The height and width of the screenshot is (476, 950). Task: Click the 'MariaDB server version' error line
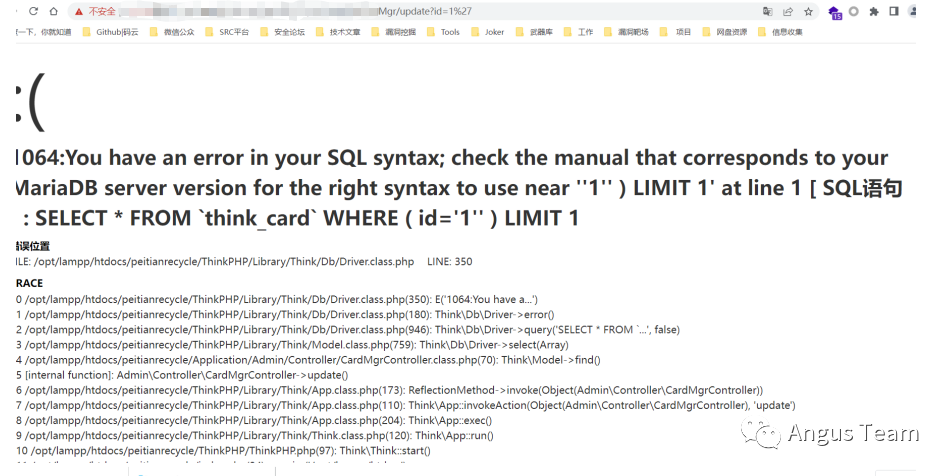point(459,188)
